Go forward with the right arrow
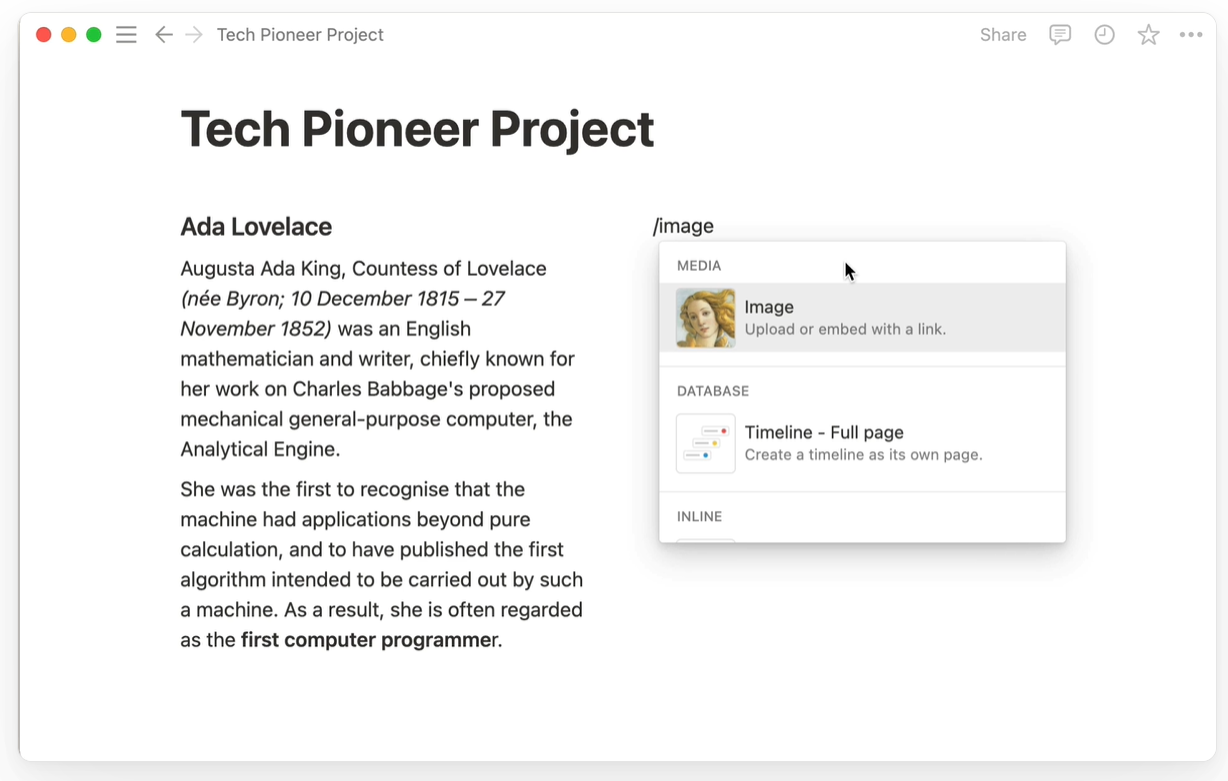 194,35
